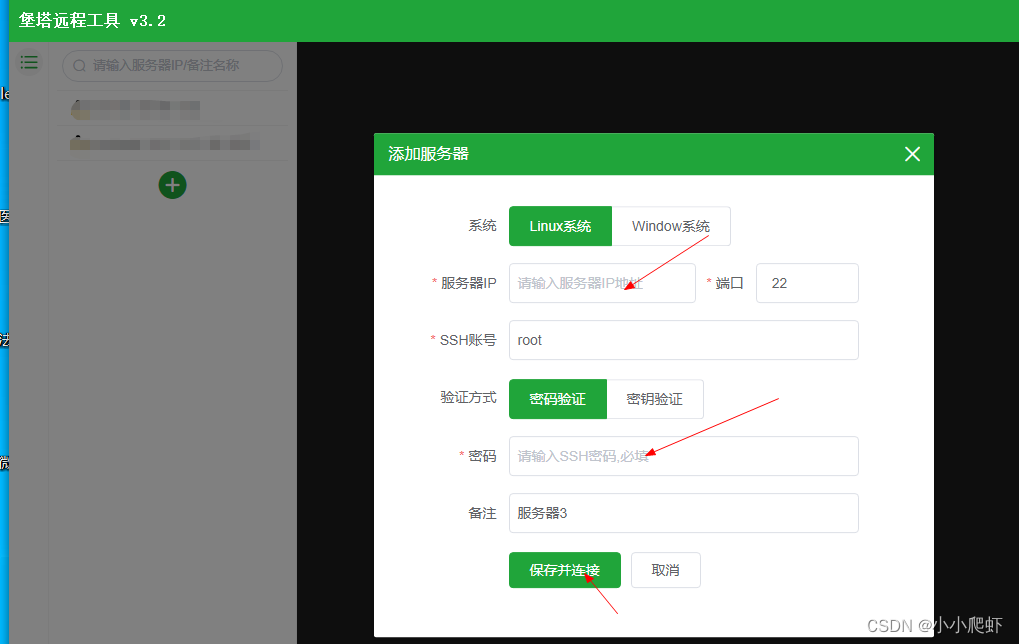Click the magnifier icon in search box
This screenshot has width=1019, height=644.
(x=77, y=66)
